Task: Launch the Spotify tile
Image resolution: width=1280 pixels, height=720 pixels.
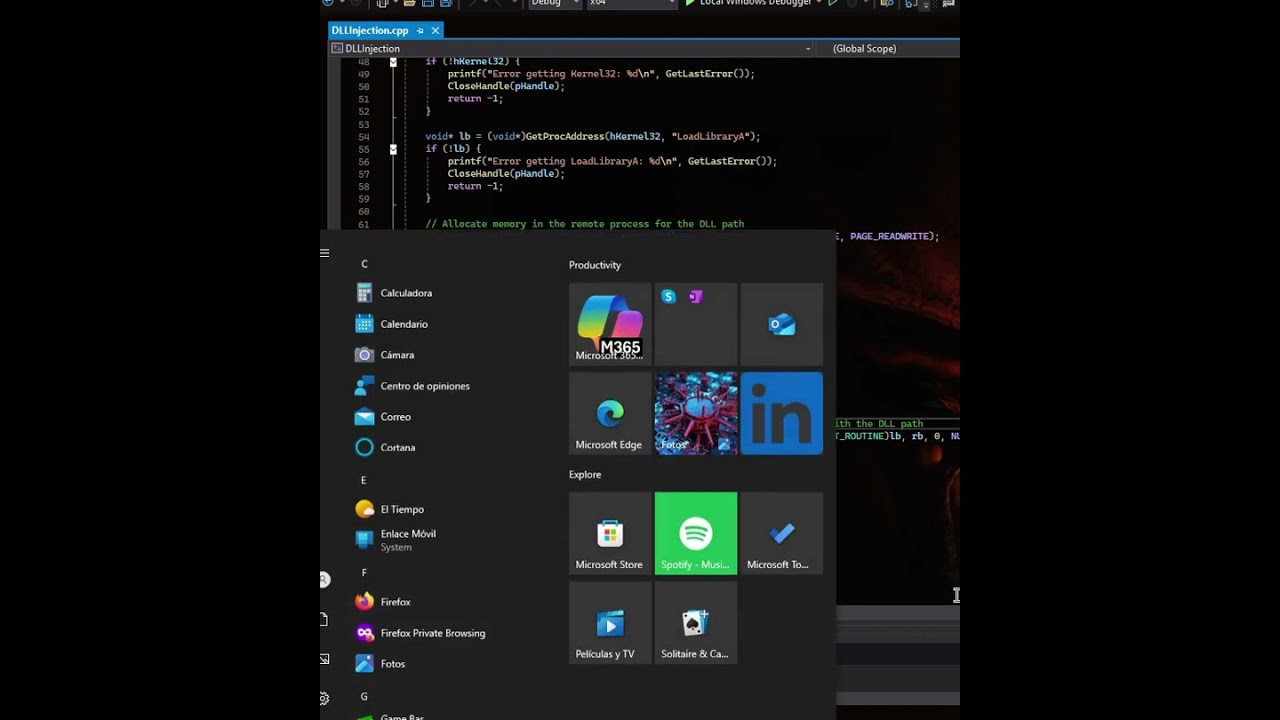Action: point(696,533)
